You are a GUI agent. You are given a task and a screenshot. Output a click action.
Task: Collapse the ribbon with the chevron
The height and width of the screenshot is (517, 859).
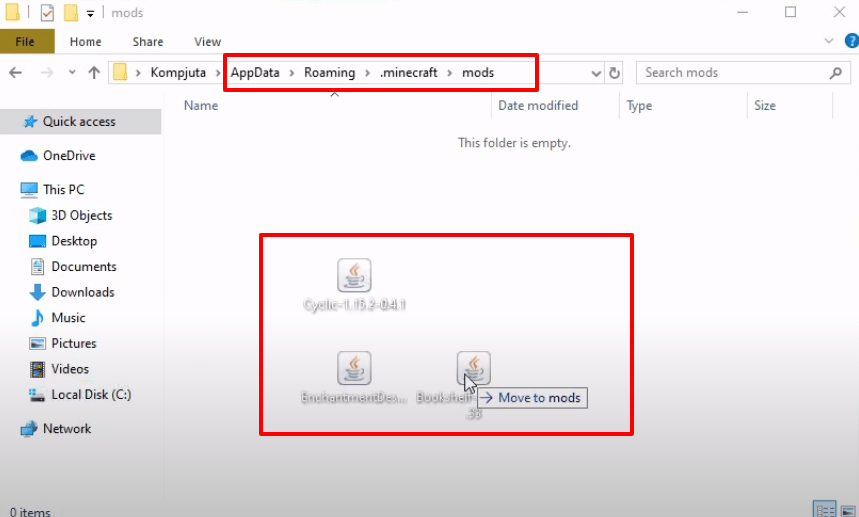(828, 41)
